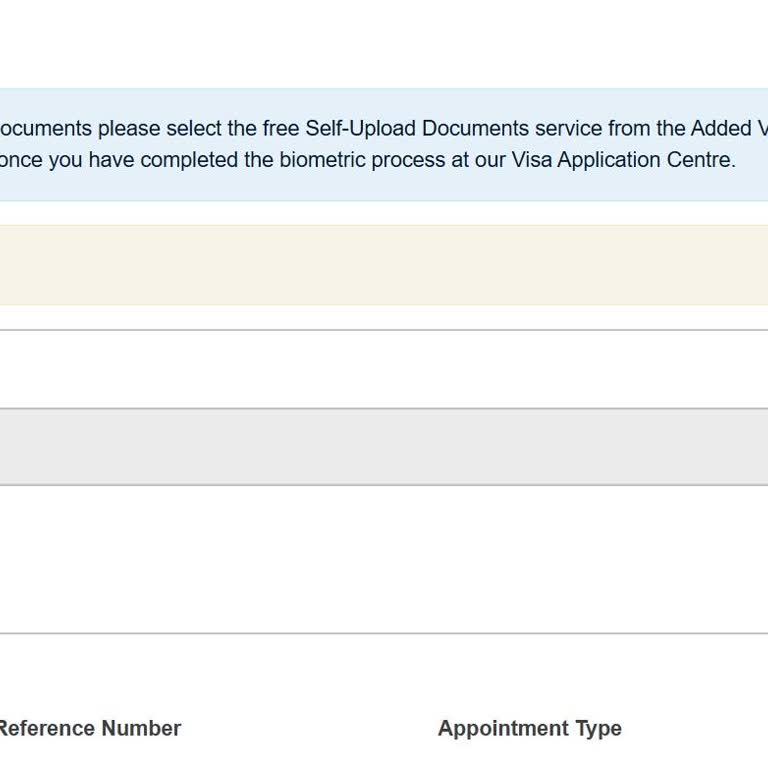Click empty space between the two column headers
Viewport: 768px width, 768px height.
[x=310, y=729]
